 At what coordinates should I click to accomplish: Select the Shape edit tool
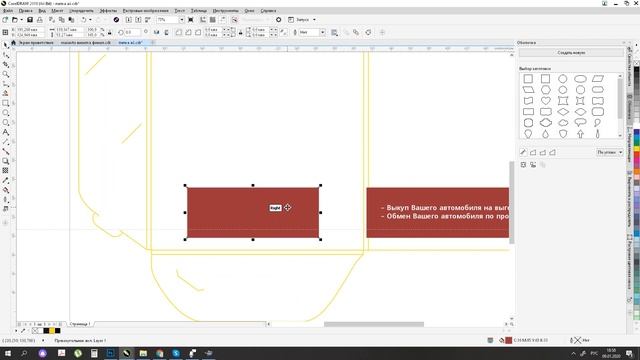click(5, 55)
